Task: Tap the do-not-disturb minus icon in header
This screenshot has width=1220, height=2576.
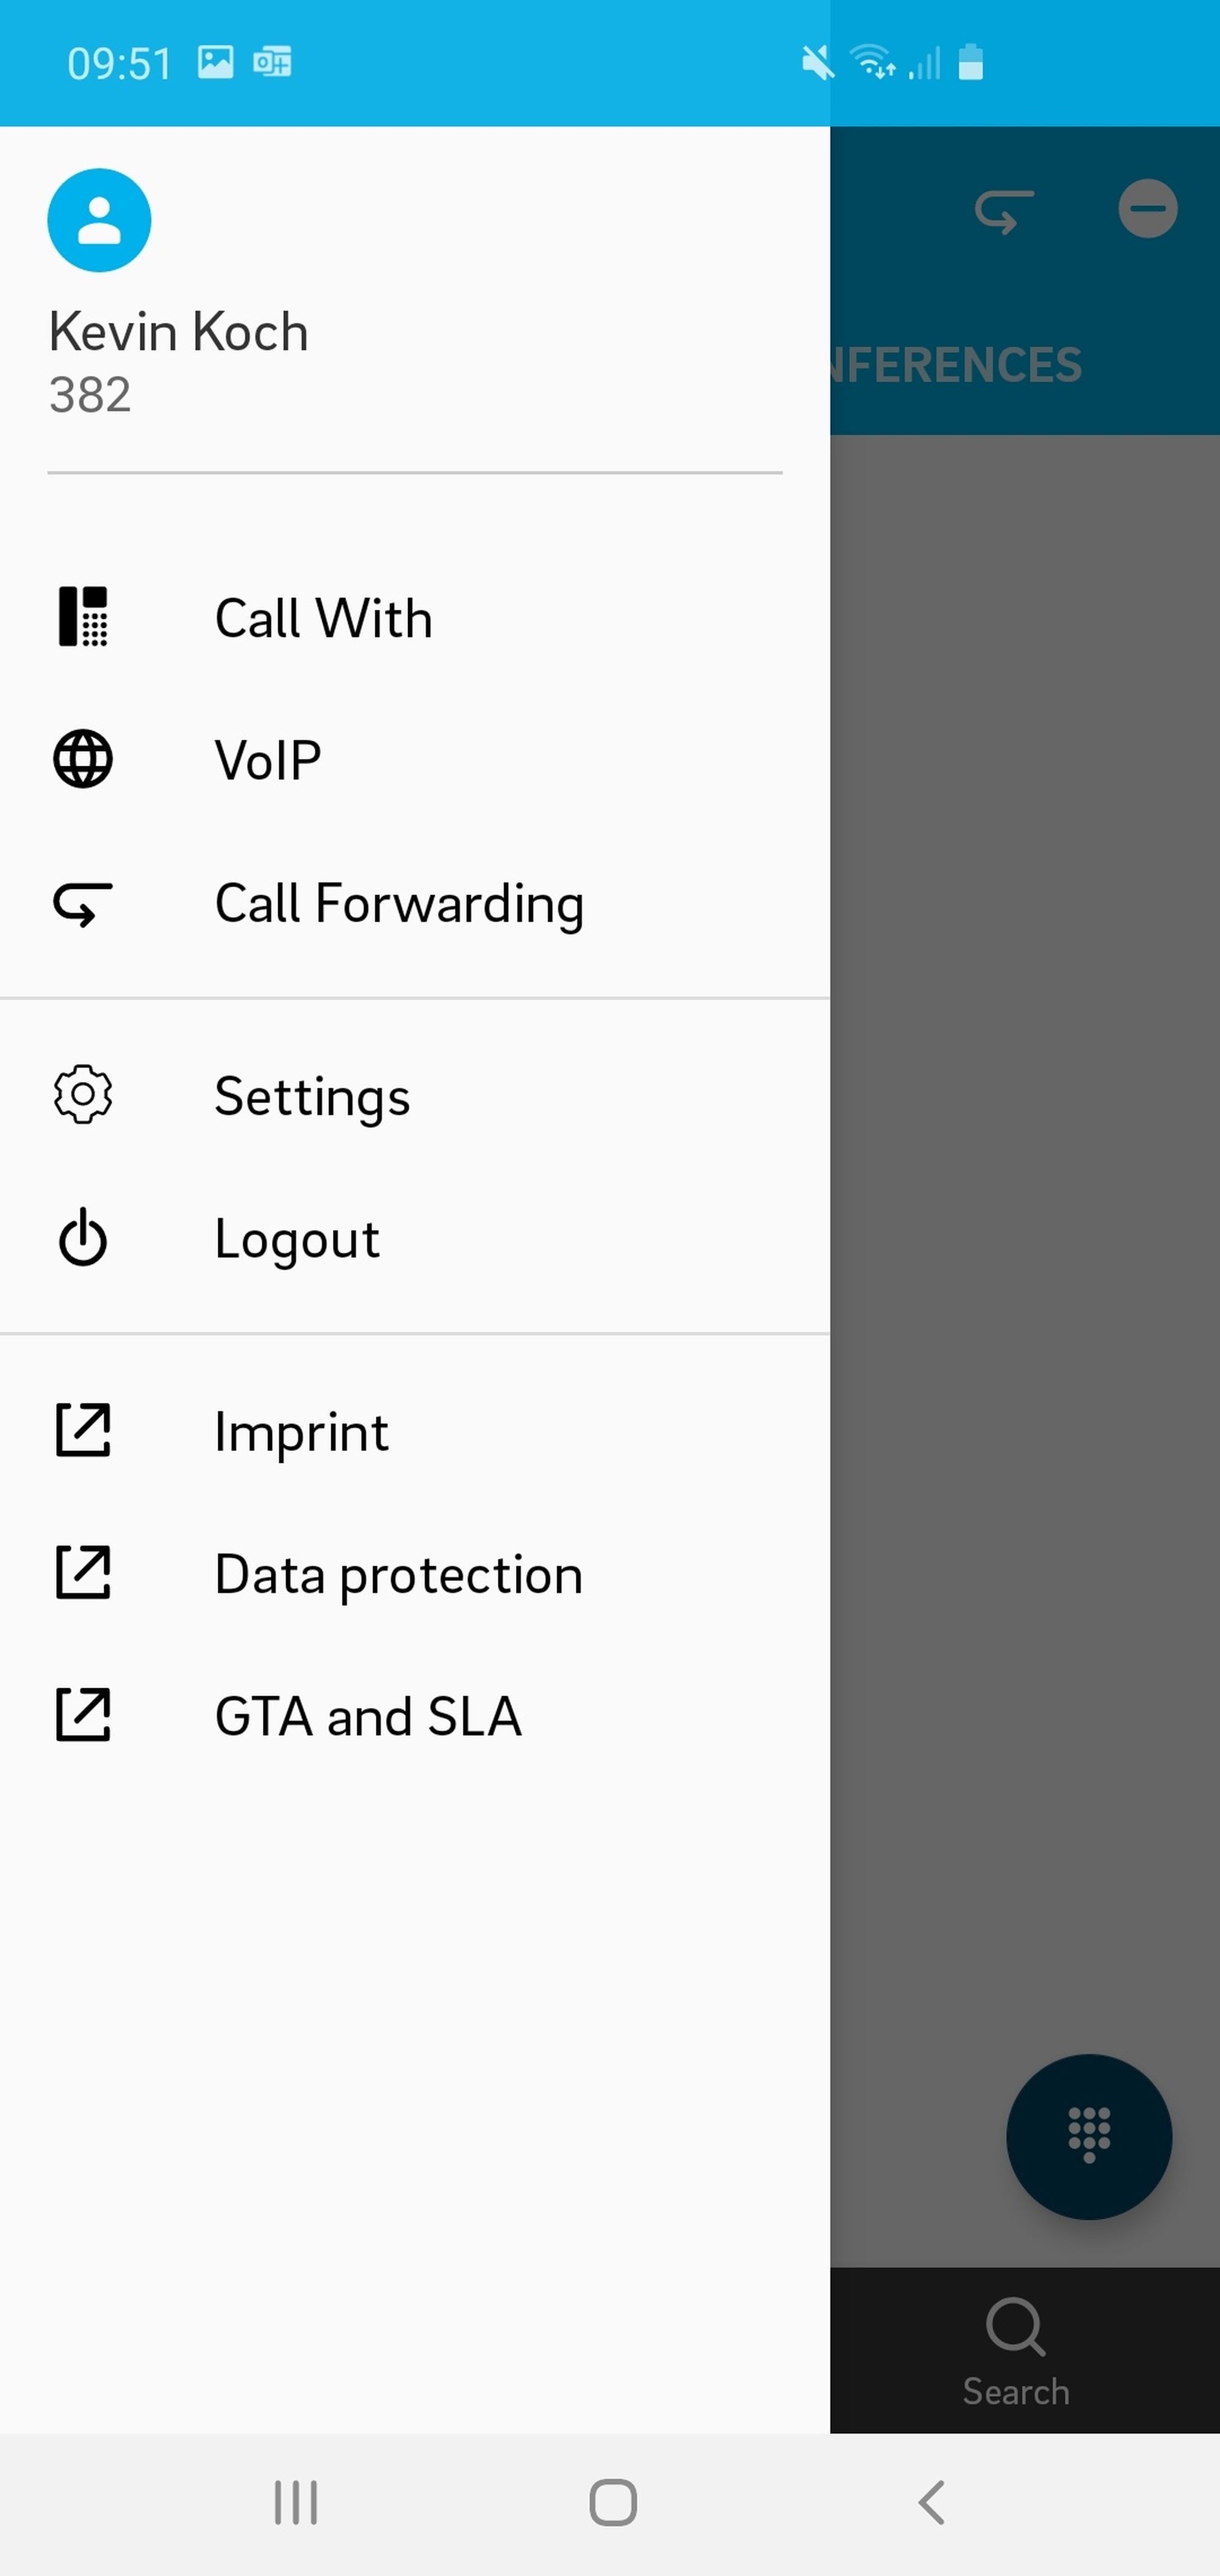Action: coord(1147,209)
